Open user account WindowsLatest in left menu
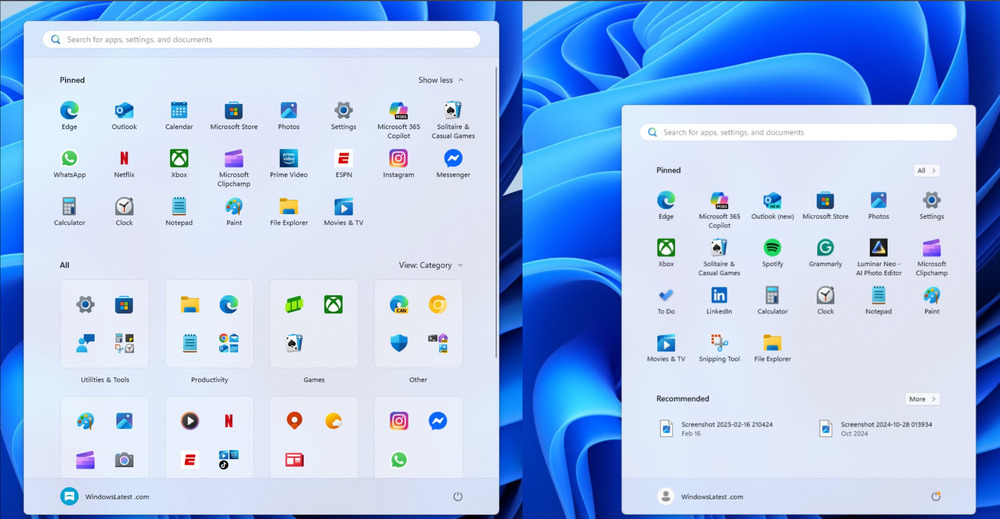This screenshot has height=519, width=1000. (105, 497)
